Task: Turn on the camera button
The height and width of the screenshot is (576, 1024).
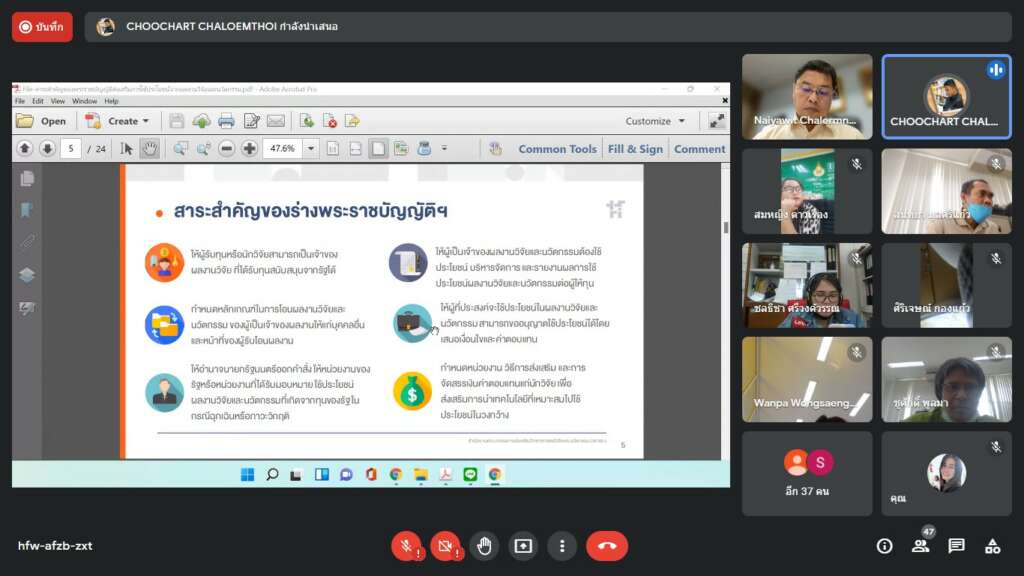Action: 445,546
